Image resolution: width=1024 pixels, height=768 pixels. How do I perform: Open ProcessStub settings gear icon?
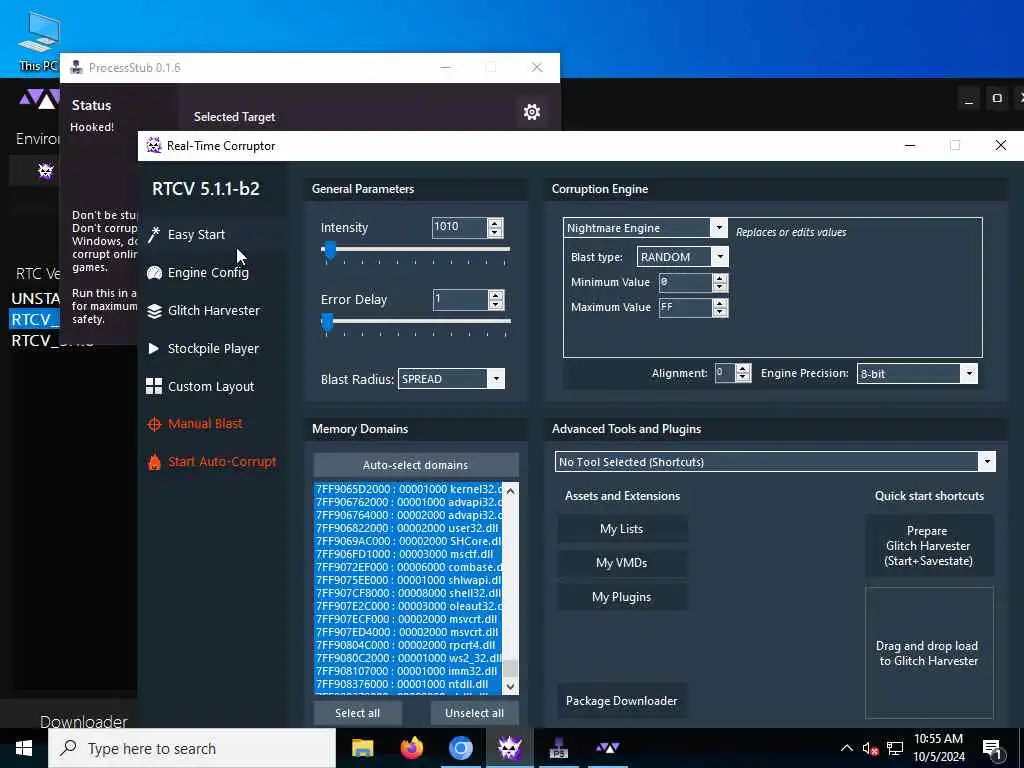532,112
